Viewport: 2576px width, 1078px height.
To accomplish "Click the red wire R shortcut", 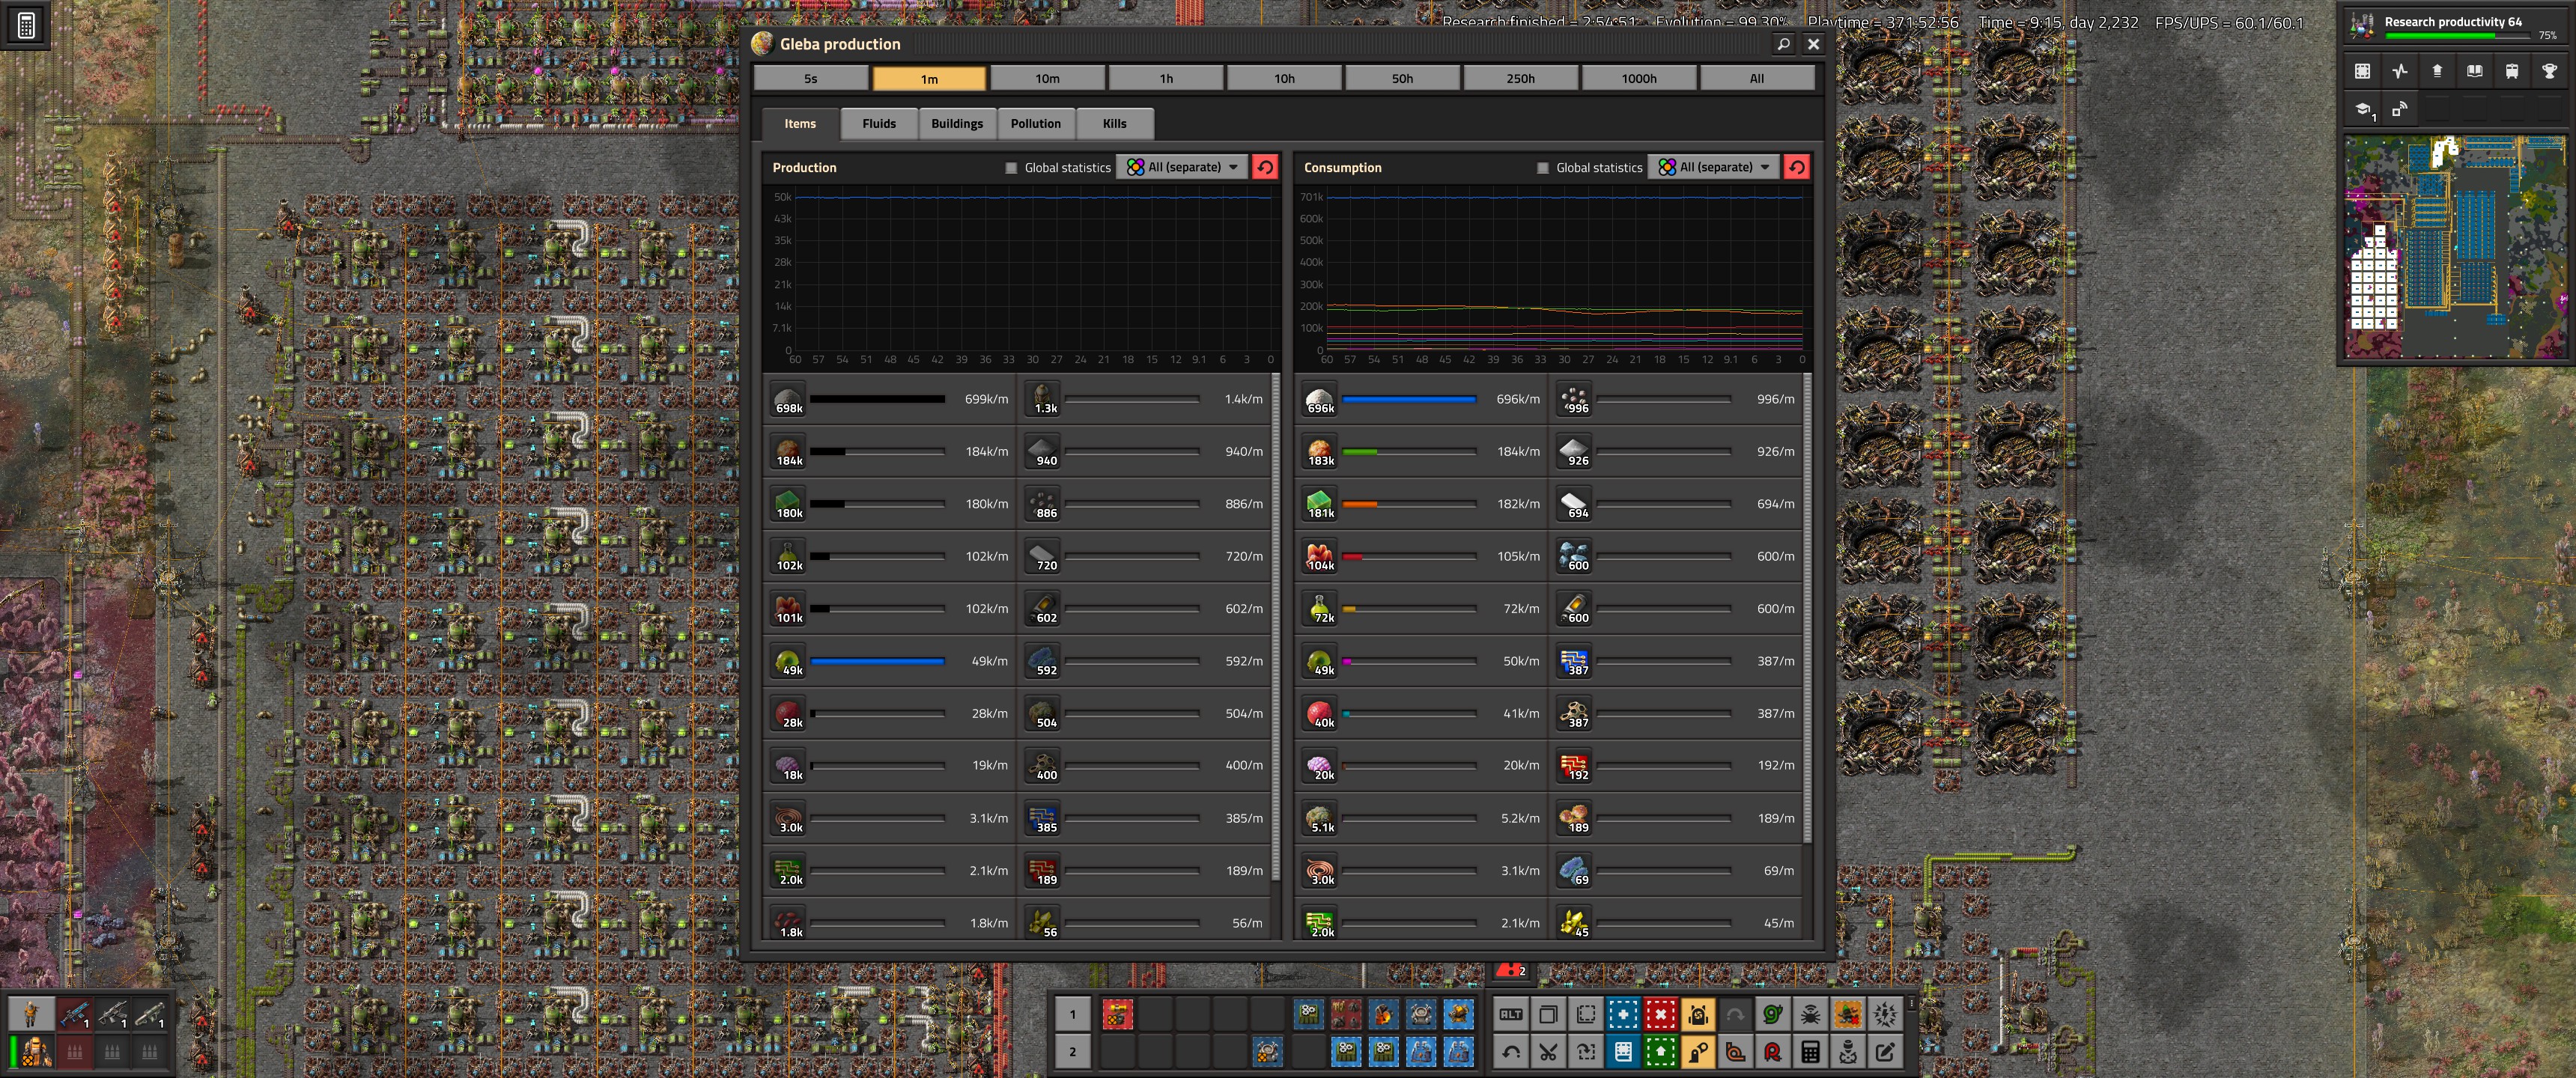I will (x=1772, y=1051).
